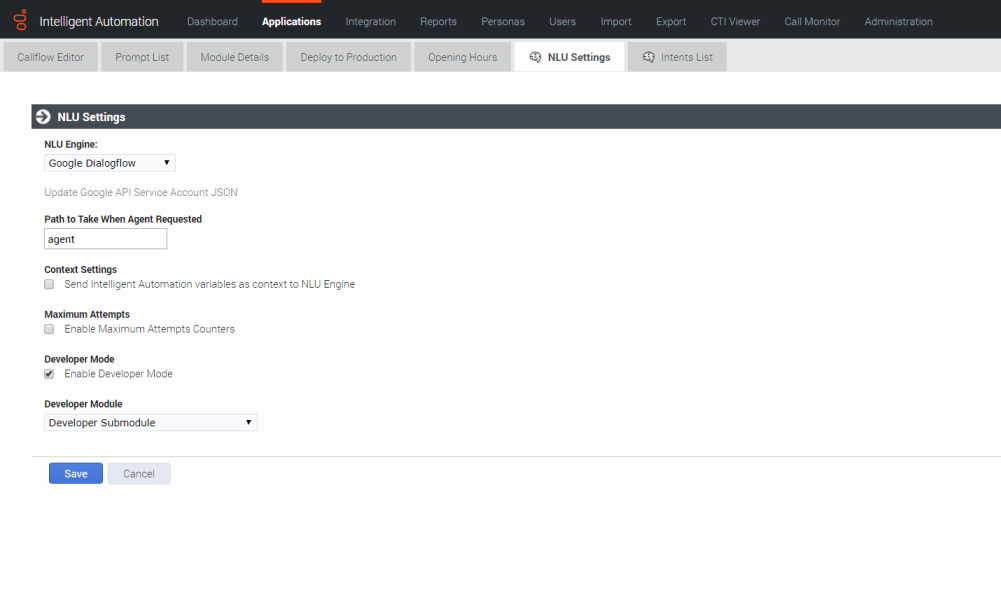Click the brain icon on NLU Settings tab
The image size is (1001, 616).
(535, 57)
